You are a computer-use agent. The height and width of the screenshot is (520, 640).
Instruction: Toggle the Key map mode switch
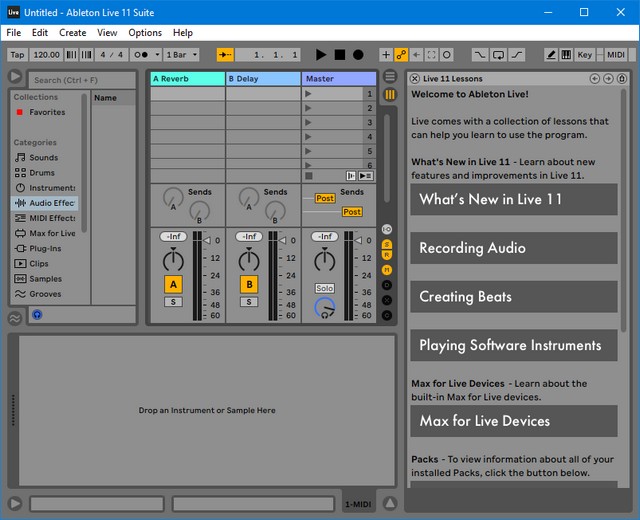(x=584, y=55)
